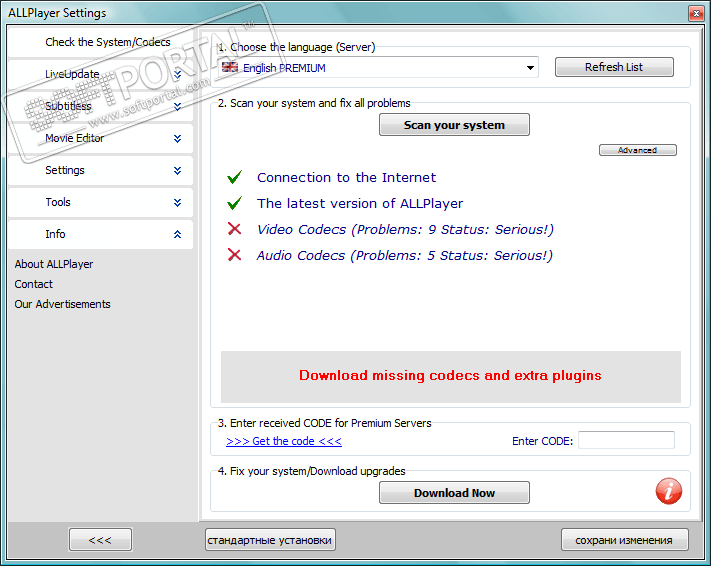
Task: Click Download missing codecs and extra plugins banner
Action: click(x=451, y=376)
